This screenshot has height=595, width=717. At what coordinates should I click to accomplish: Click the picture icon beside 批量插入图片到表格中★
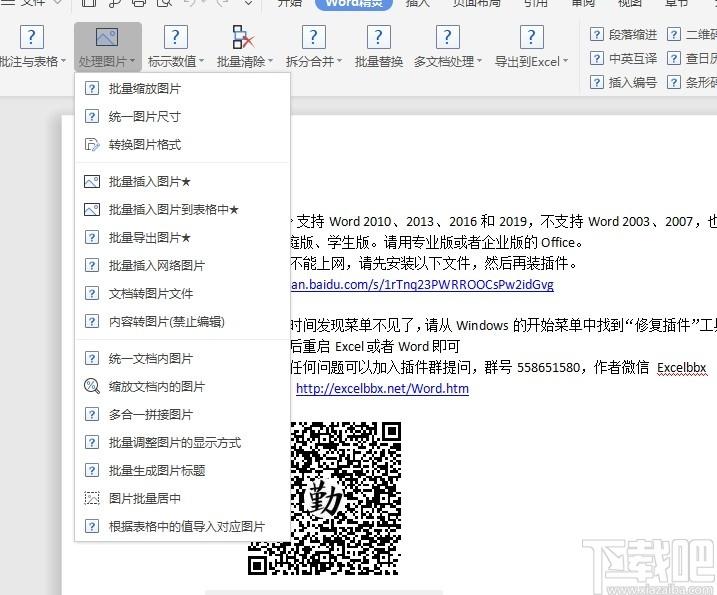point(92,209)
